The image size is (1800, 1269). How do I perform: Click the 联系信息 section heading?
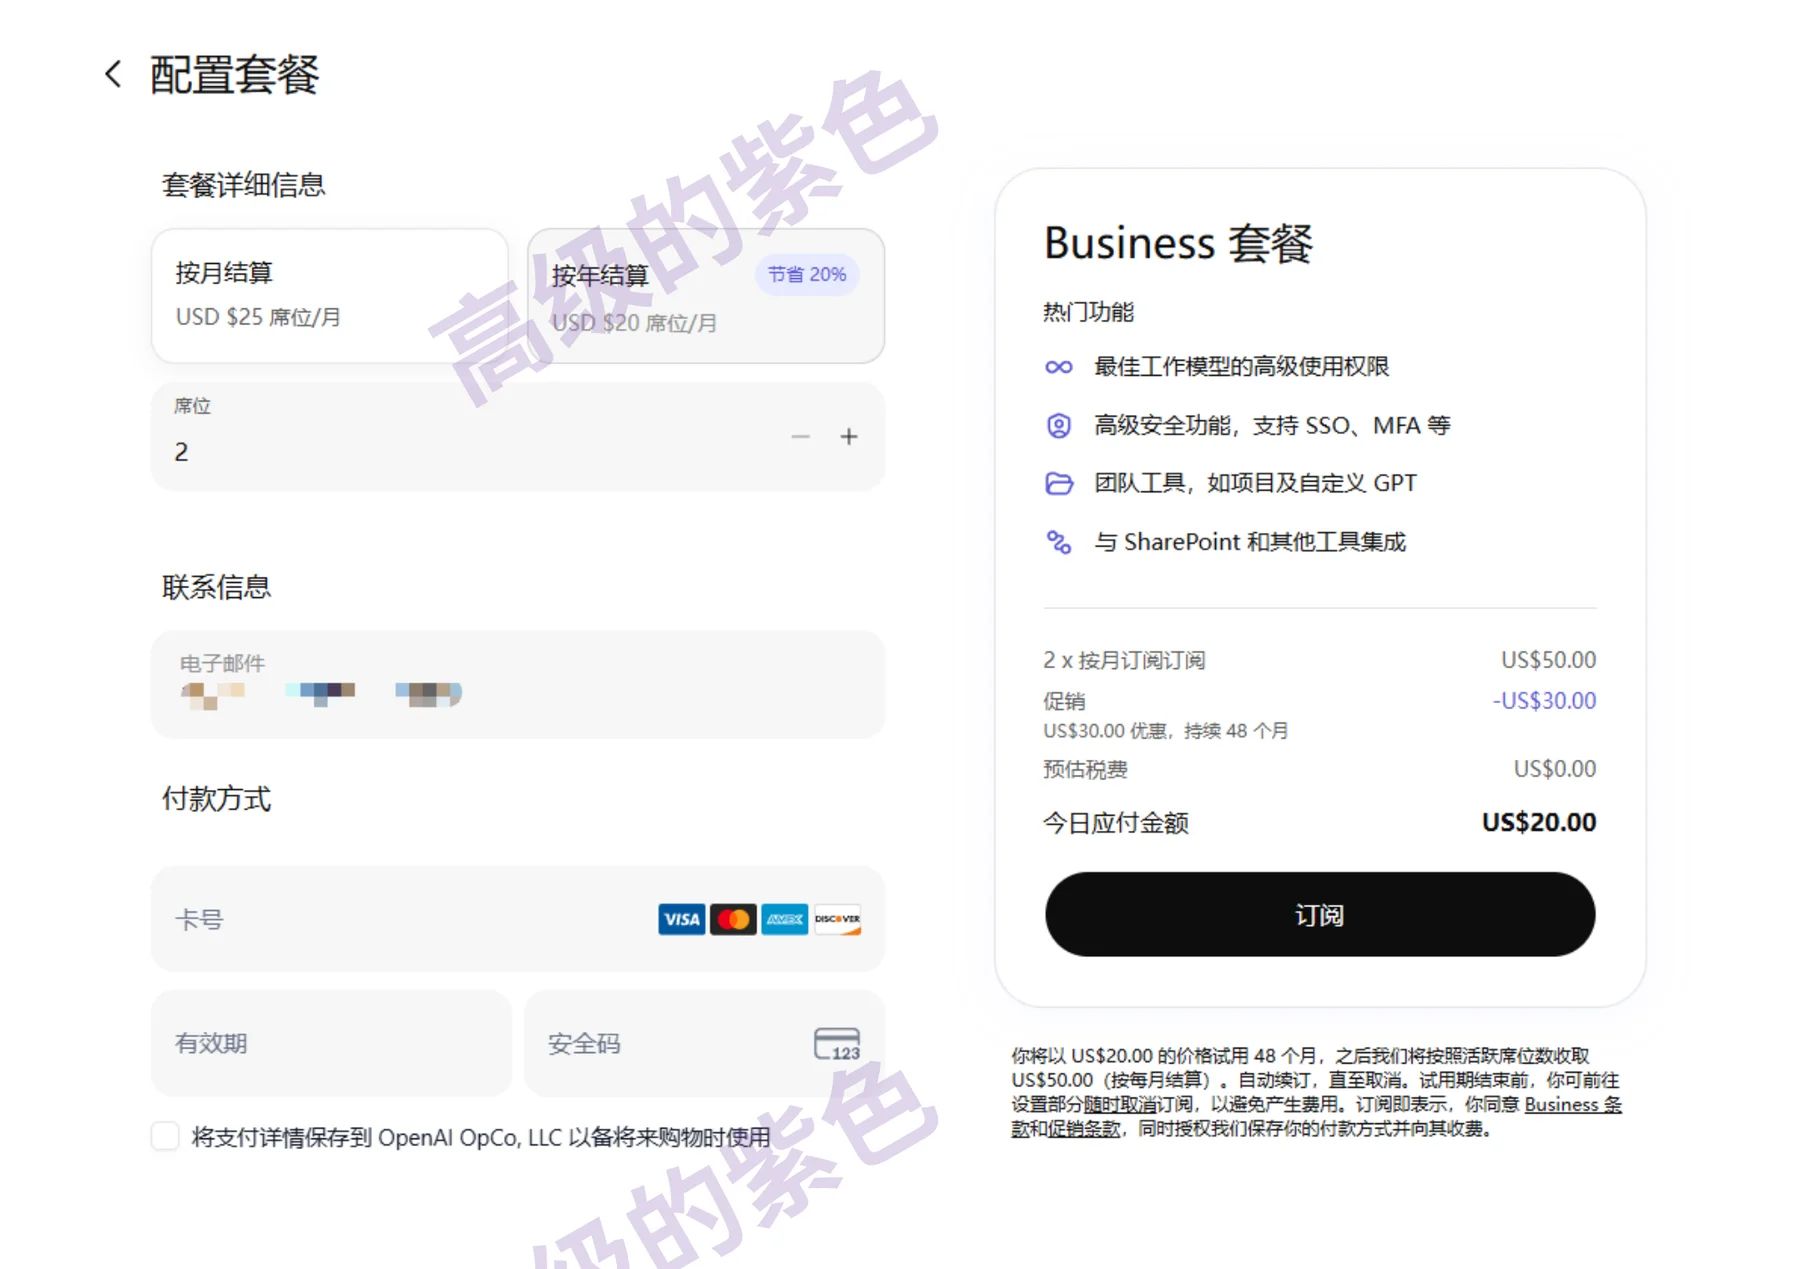216,587
